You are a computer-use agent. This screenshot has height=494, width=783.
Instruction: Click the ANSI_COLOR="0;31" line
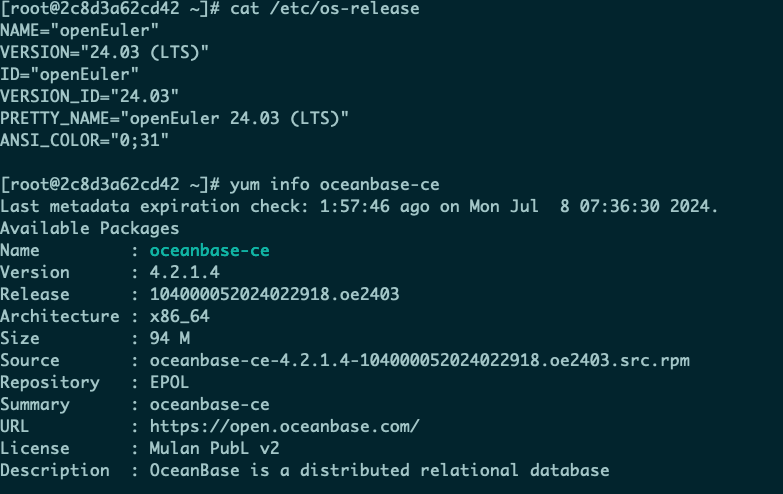83,140
